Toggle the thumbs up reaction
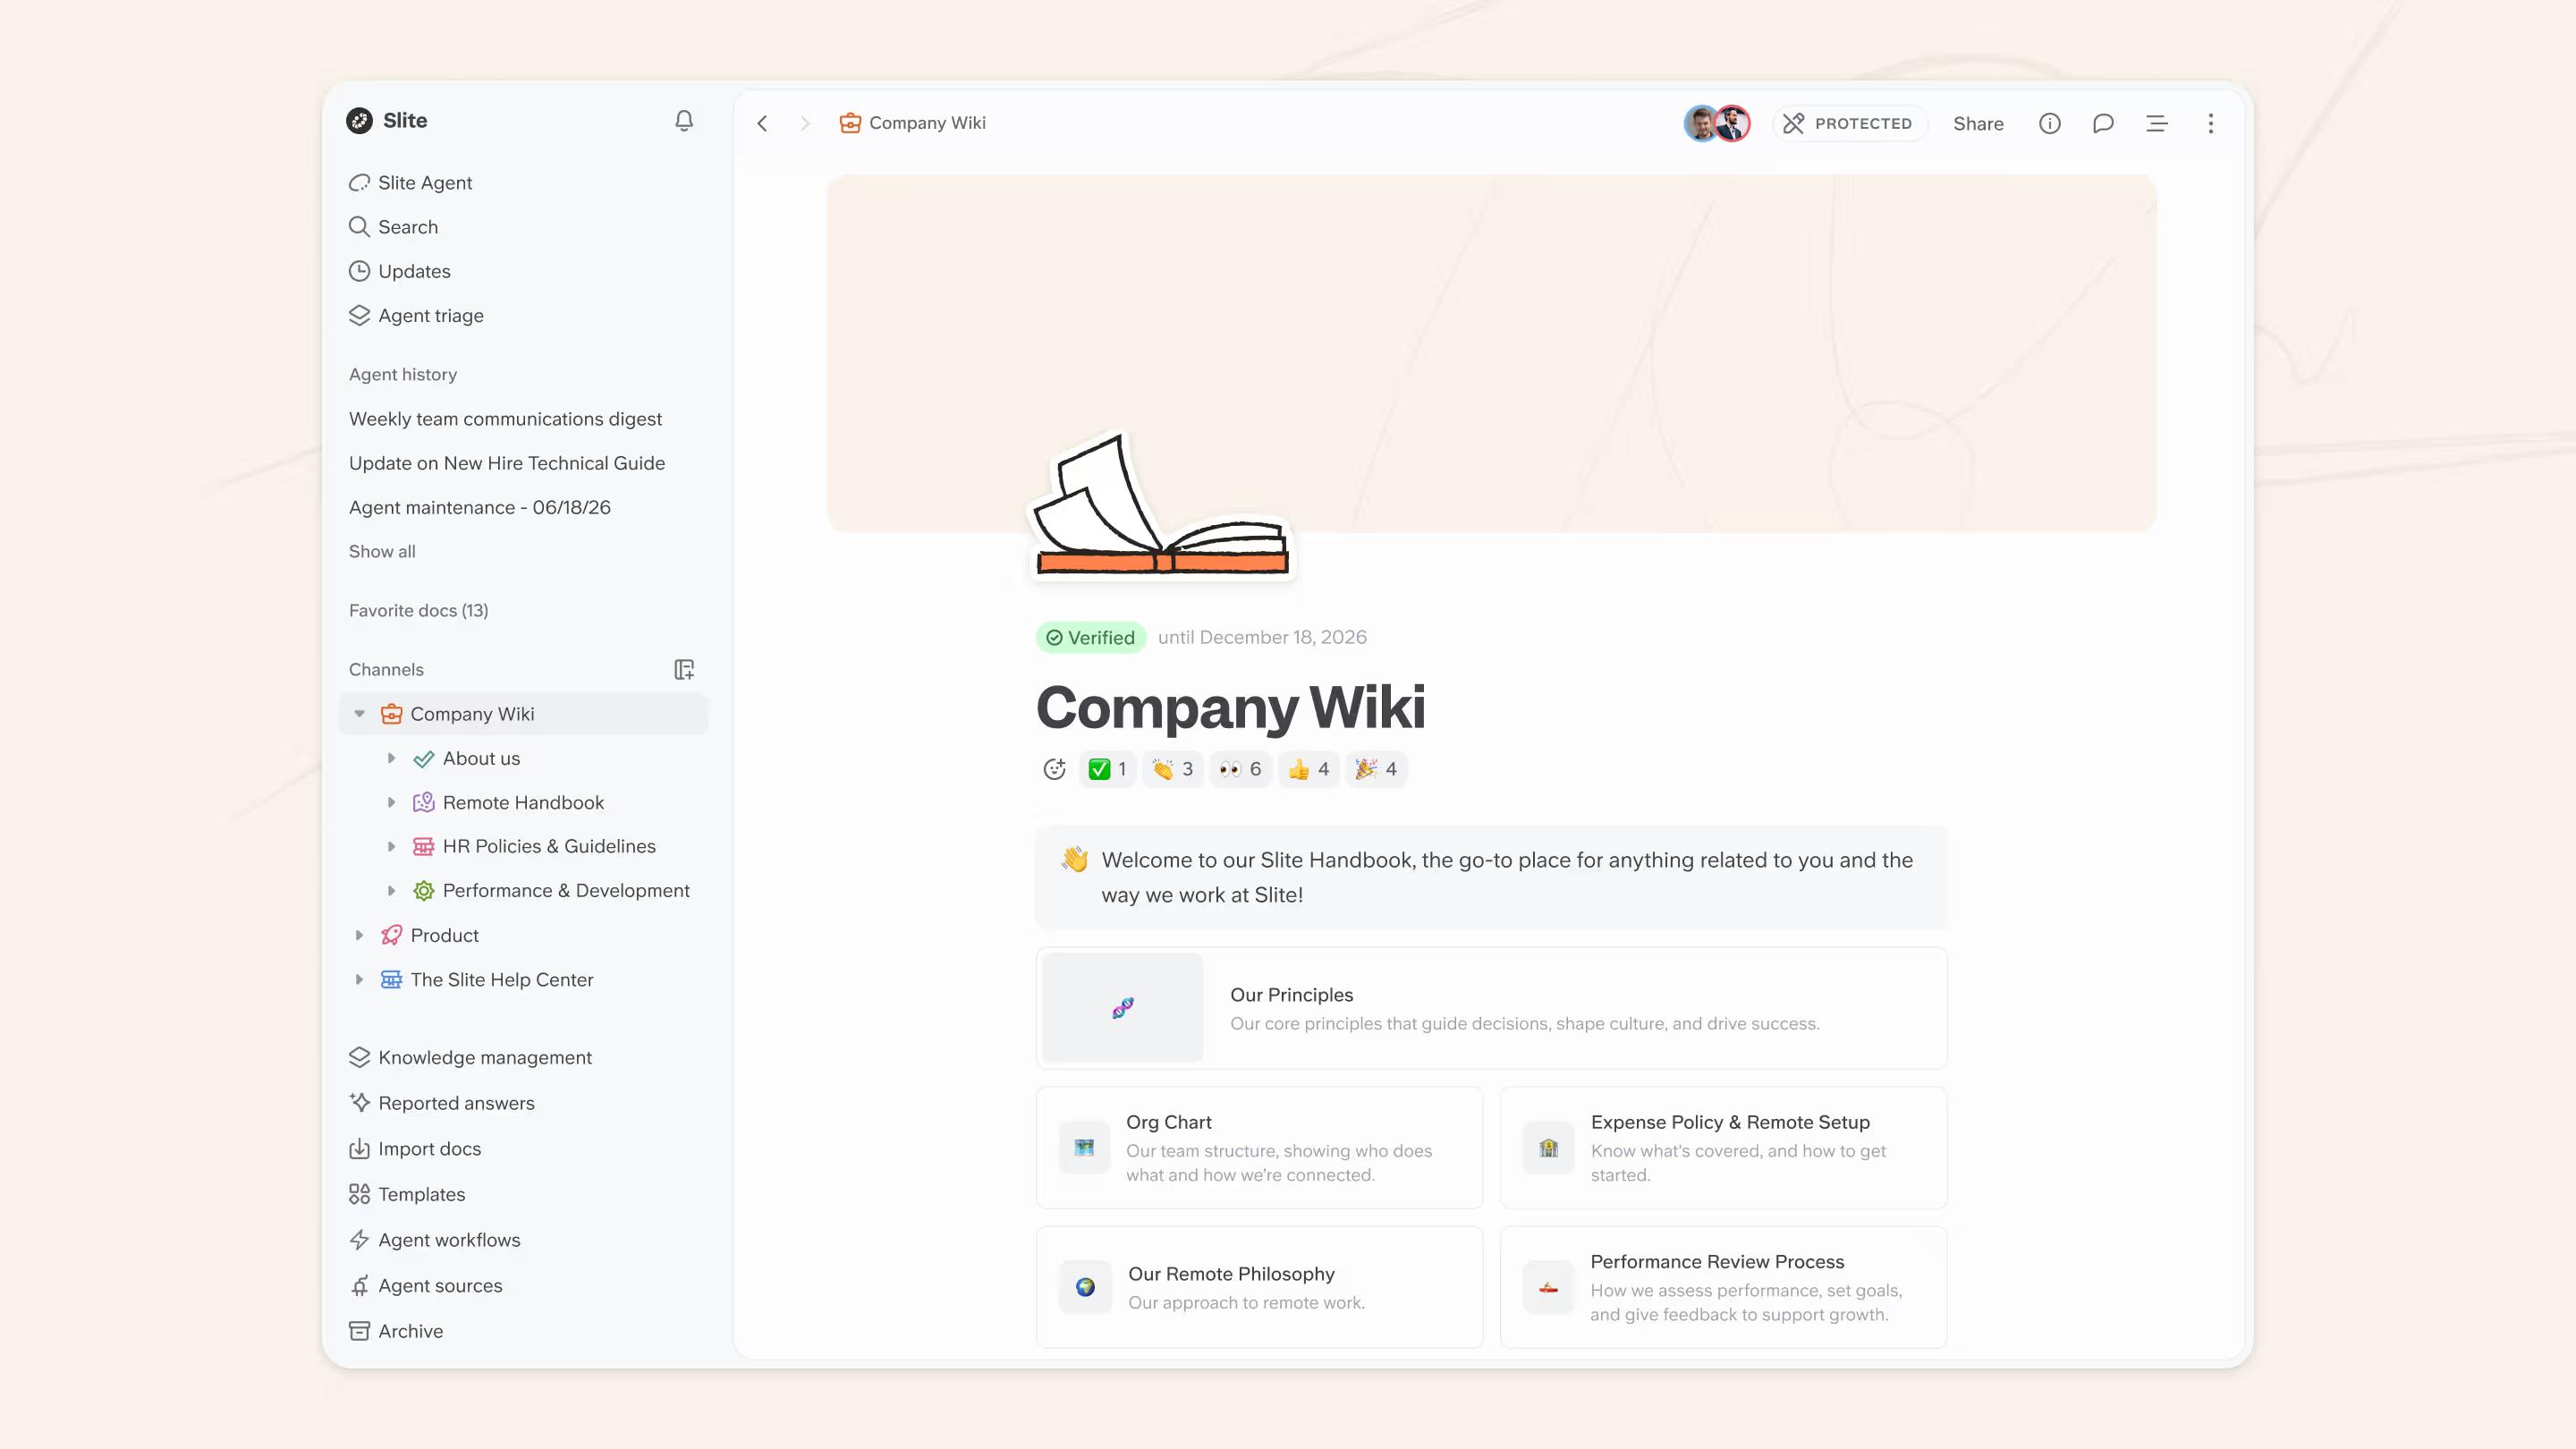Image resolution: width=2576 pixels, height=1449 pixels. [1309, 769]
